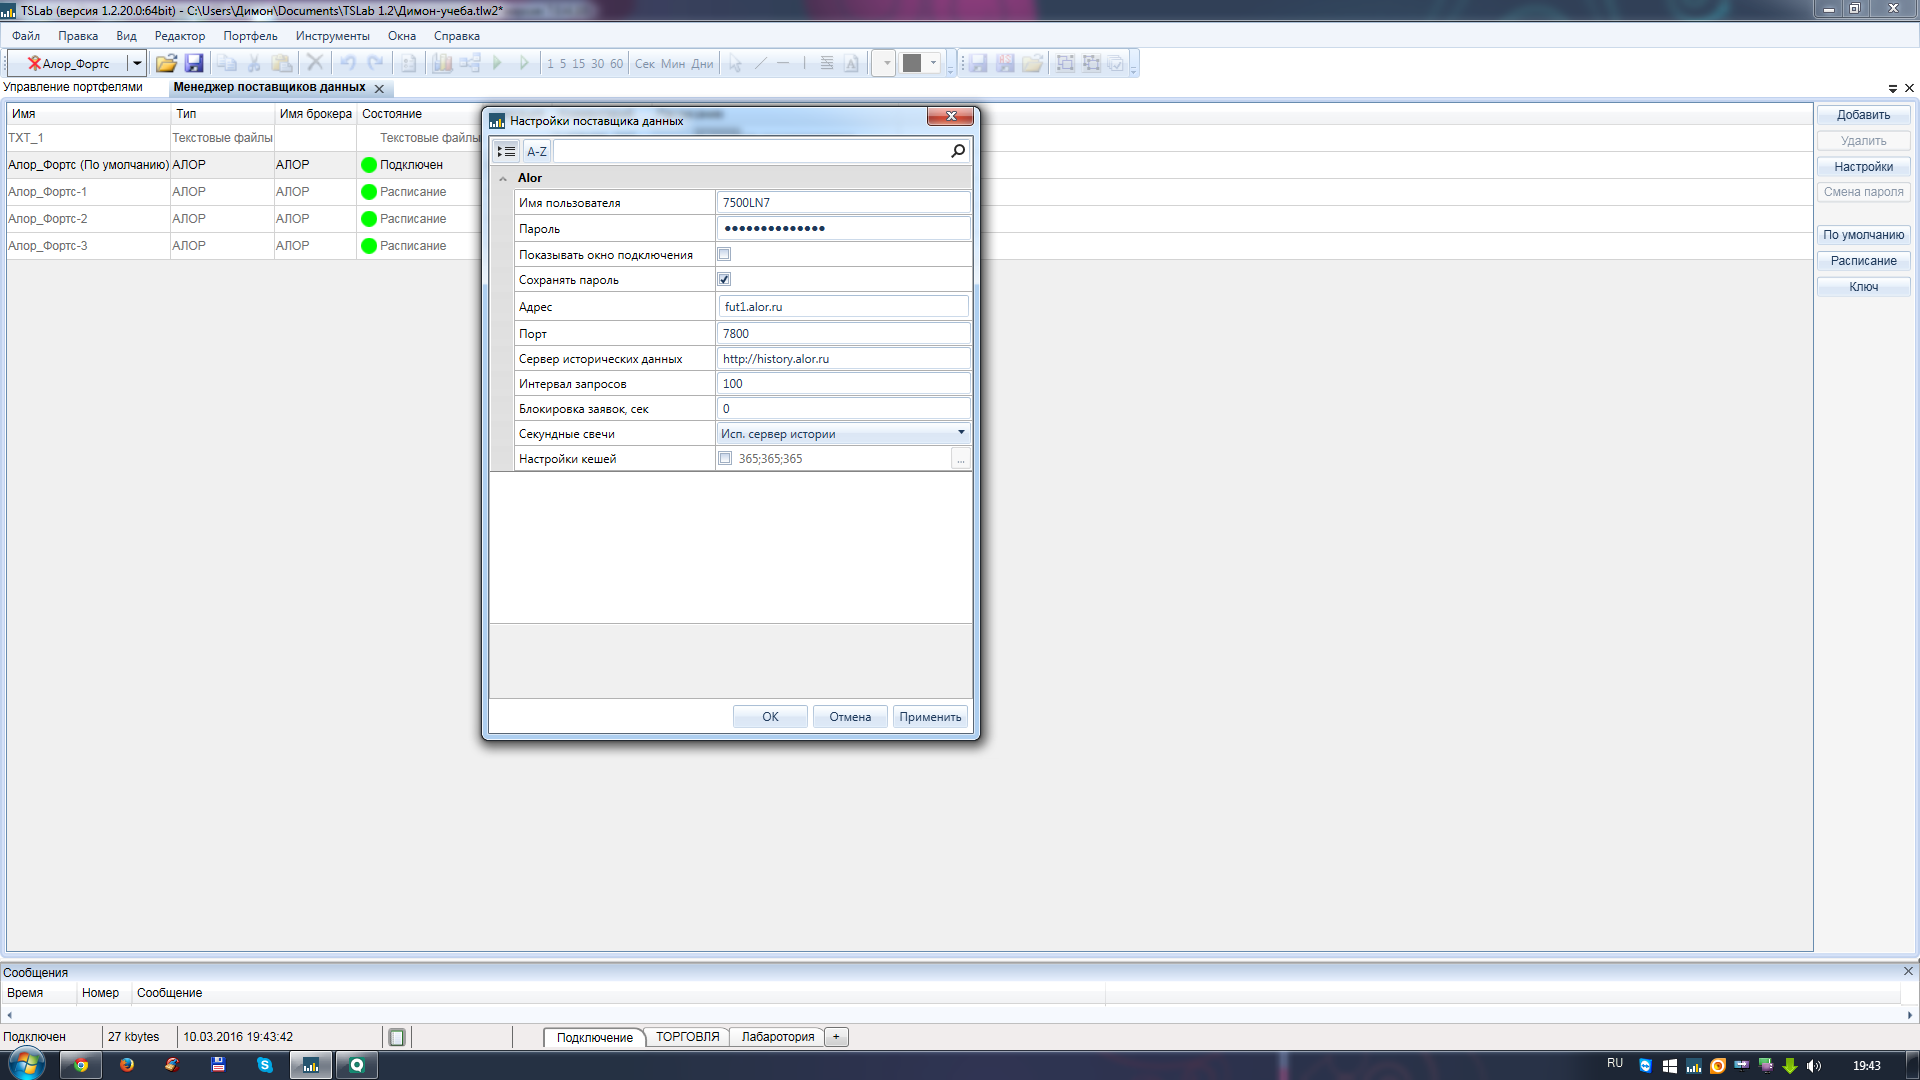Click the Отмена button

pyautogui.click(x=850, y=717)
